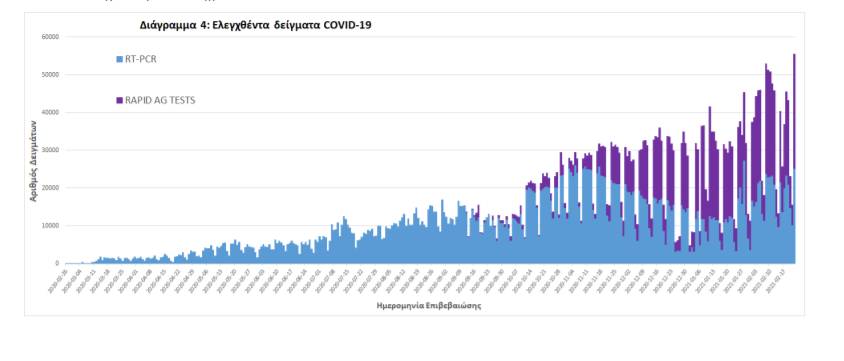Click the tallest purple bar at far right
This screenshot has height=361, width=844.
click(794, 110)
